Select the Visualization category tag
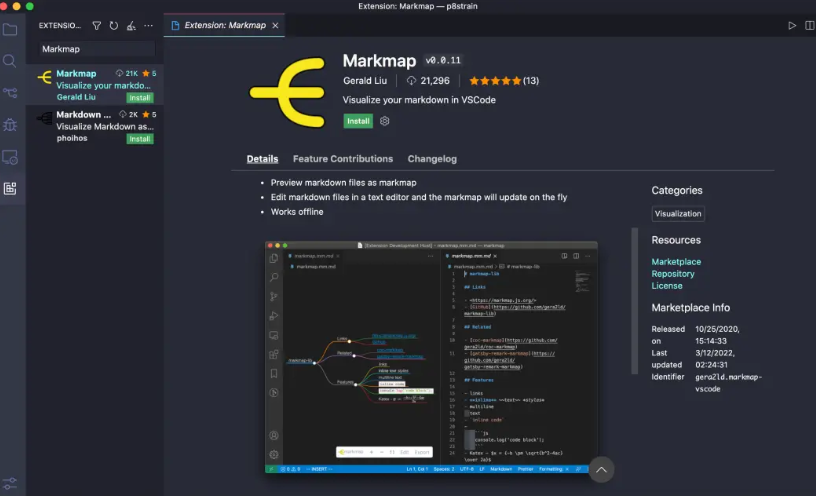816x496 pixels. tap(678, 213)
